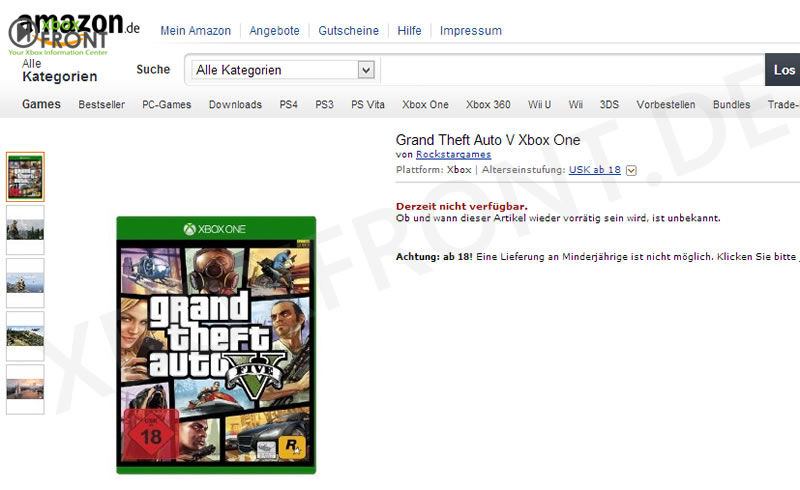Select the fourth screenshot thumbnail
The width and height of the screenshot is (800, 490).
[x=25, y=336]
